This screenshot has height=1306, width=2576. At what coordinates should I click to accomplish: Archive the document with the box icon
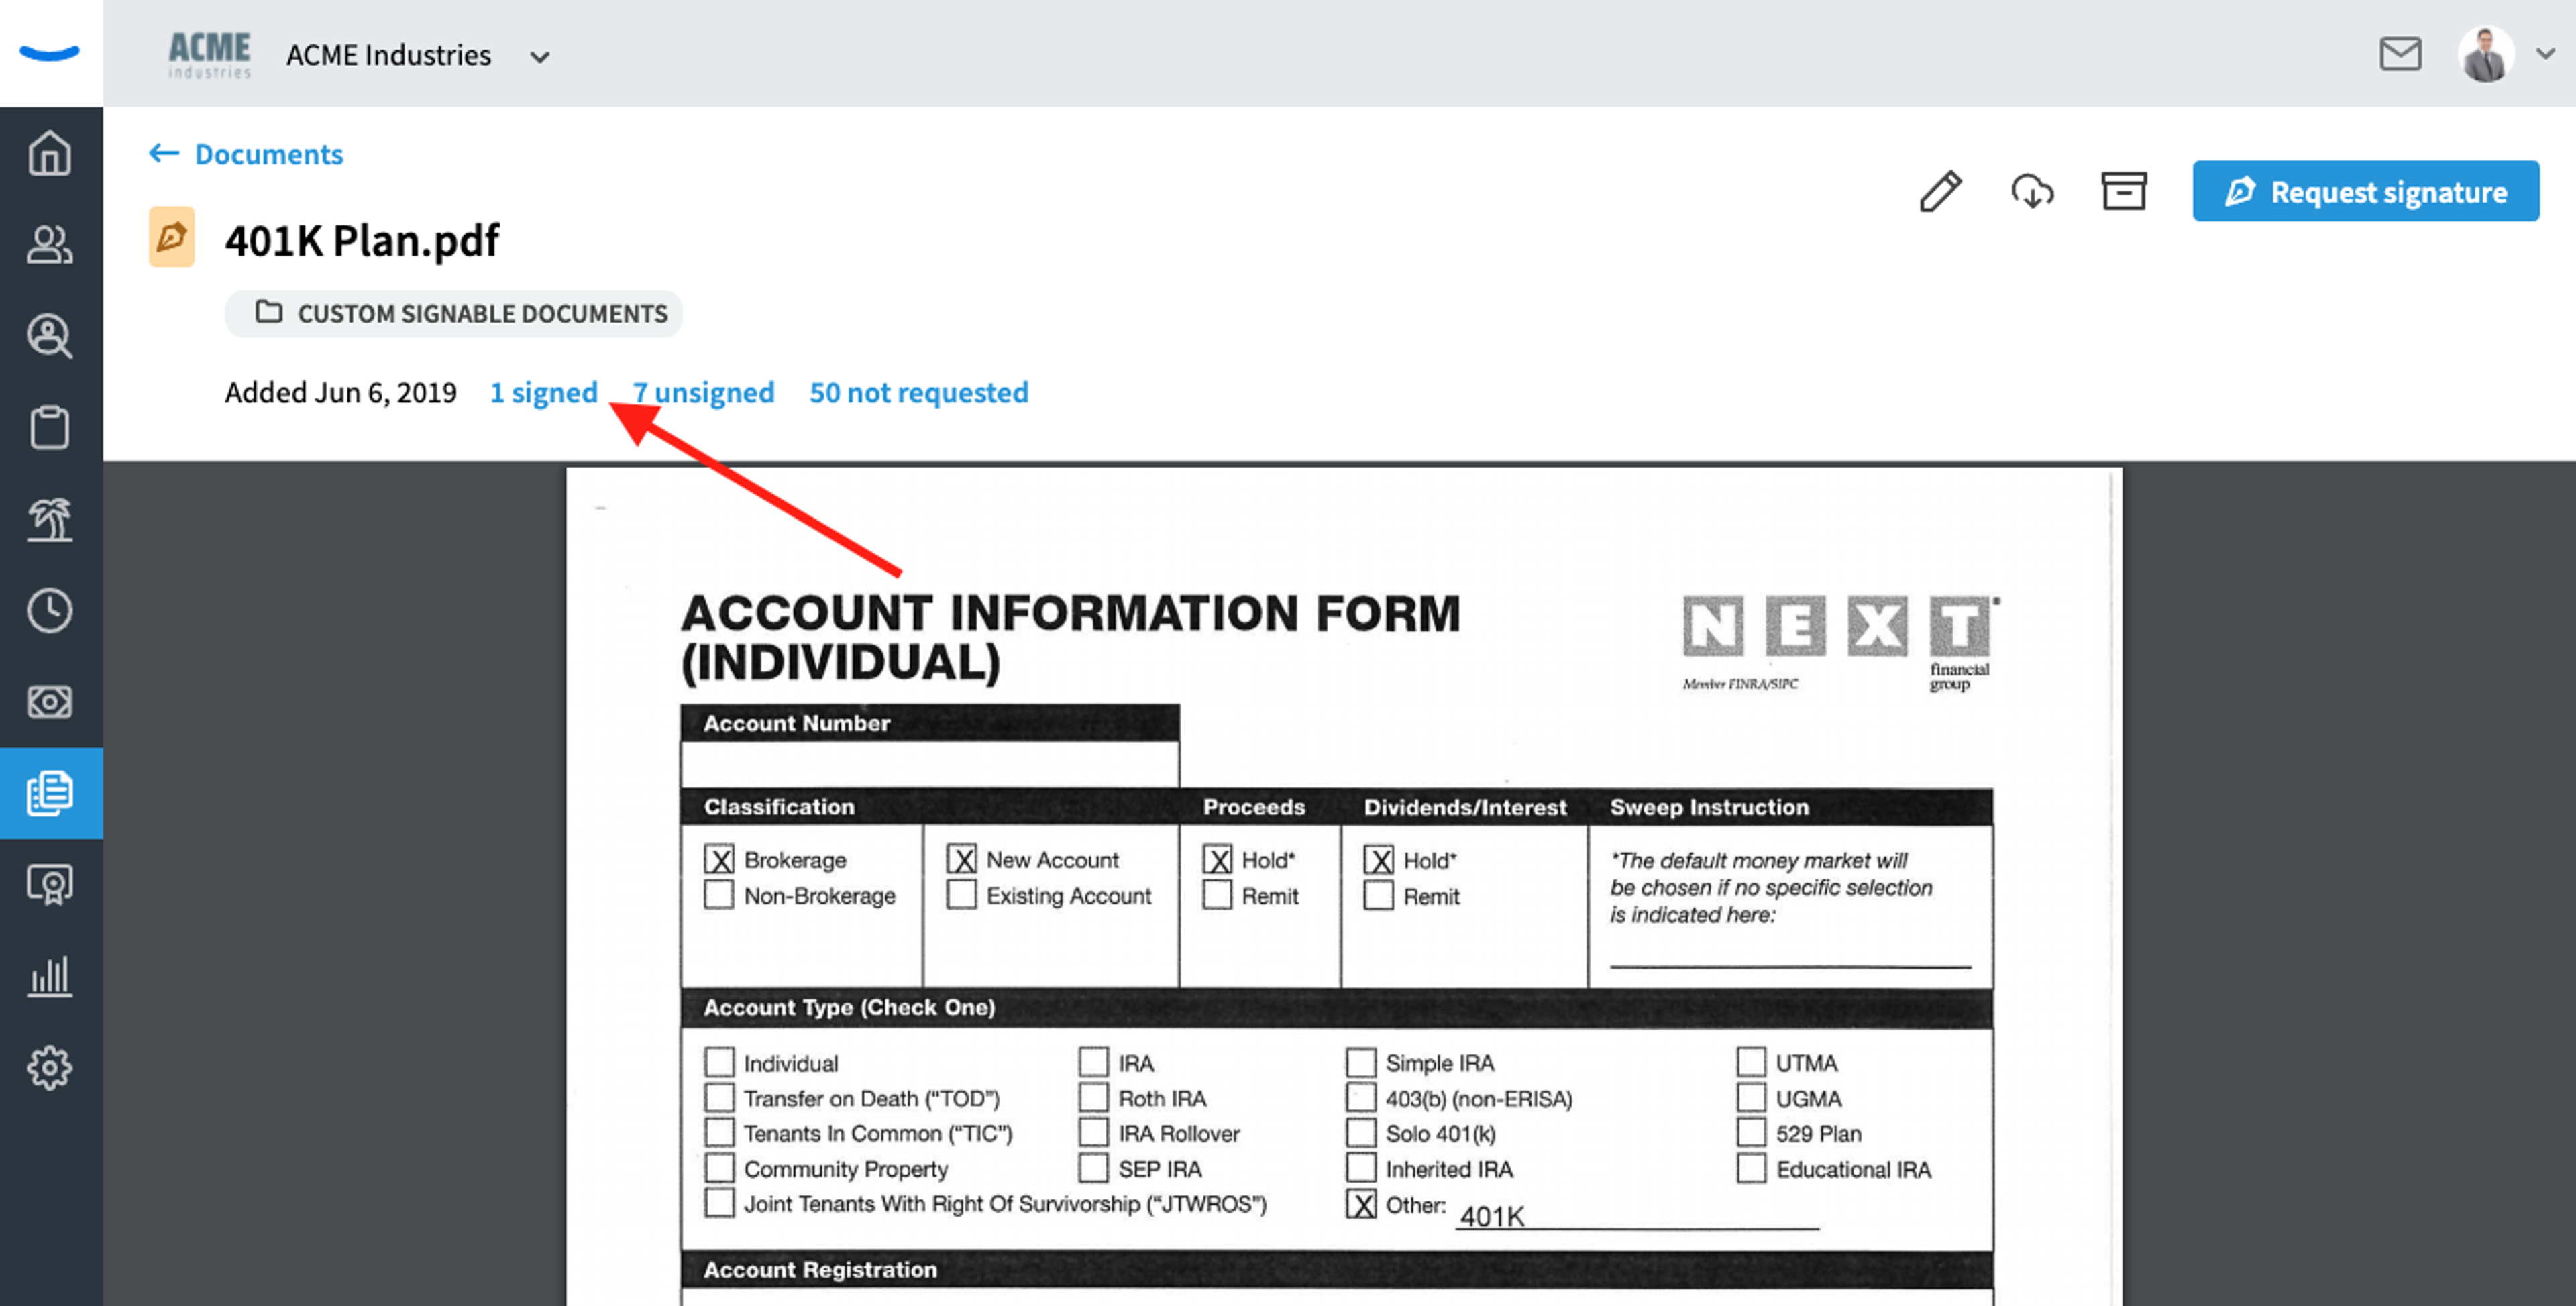(2124, 191)
